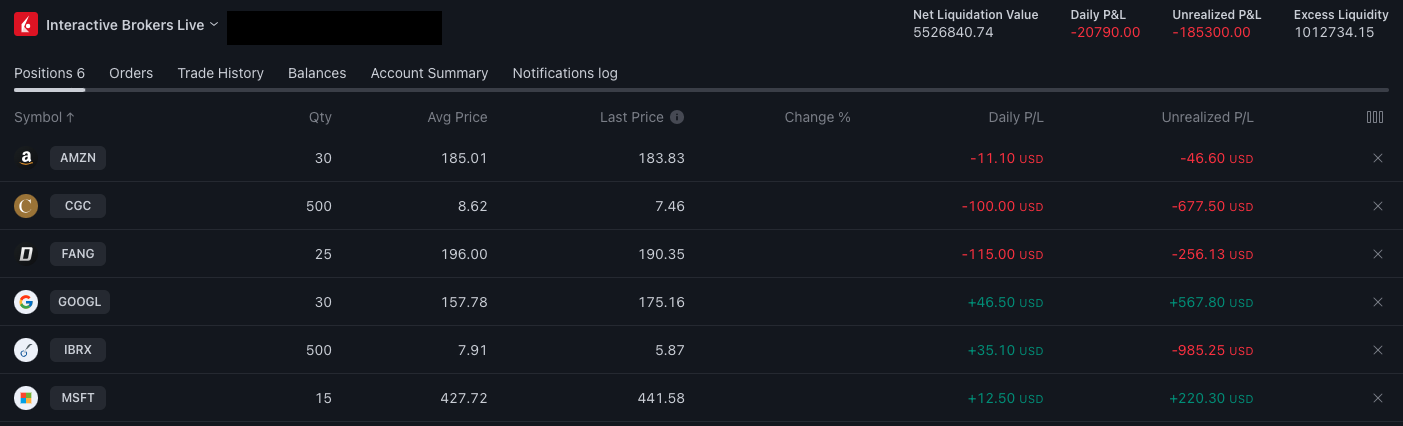Click the IBRX company logo icon
The image size is (1403, 426).
tap(26, 350)
